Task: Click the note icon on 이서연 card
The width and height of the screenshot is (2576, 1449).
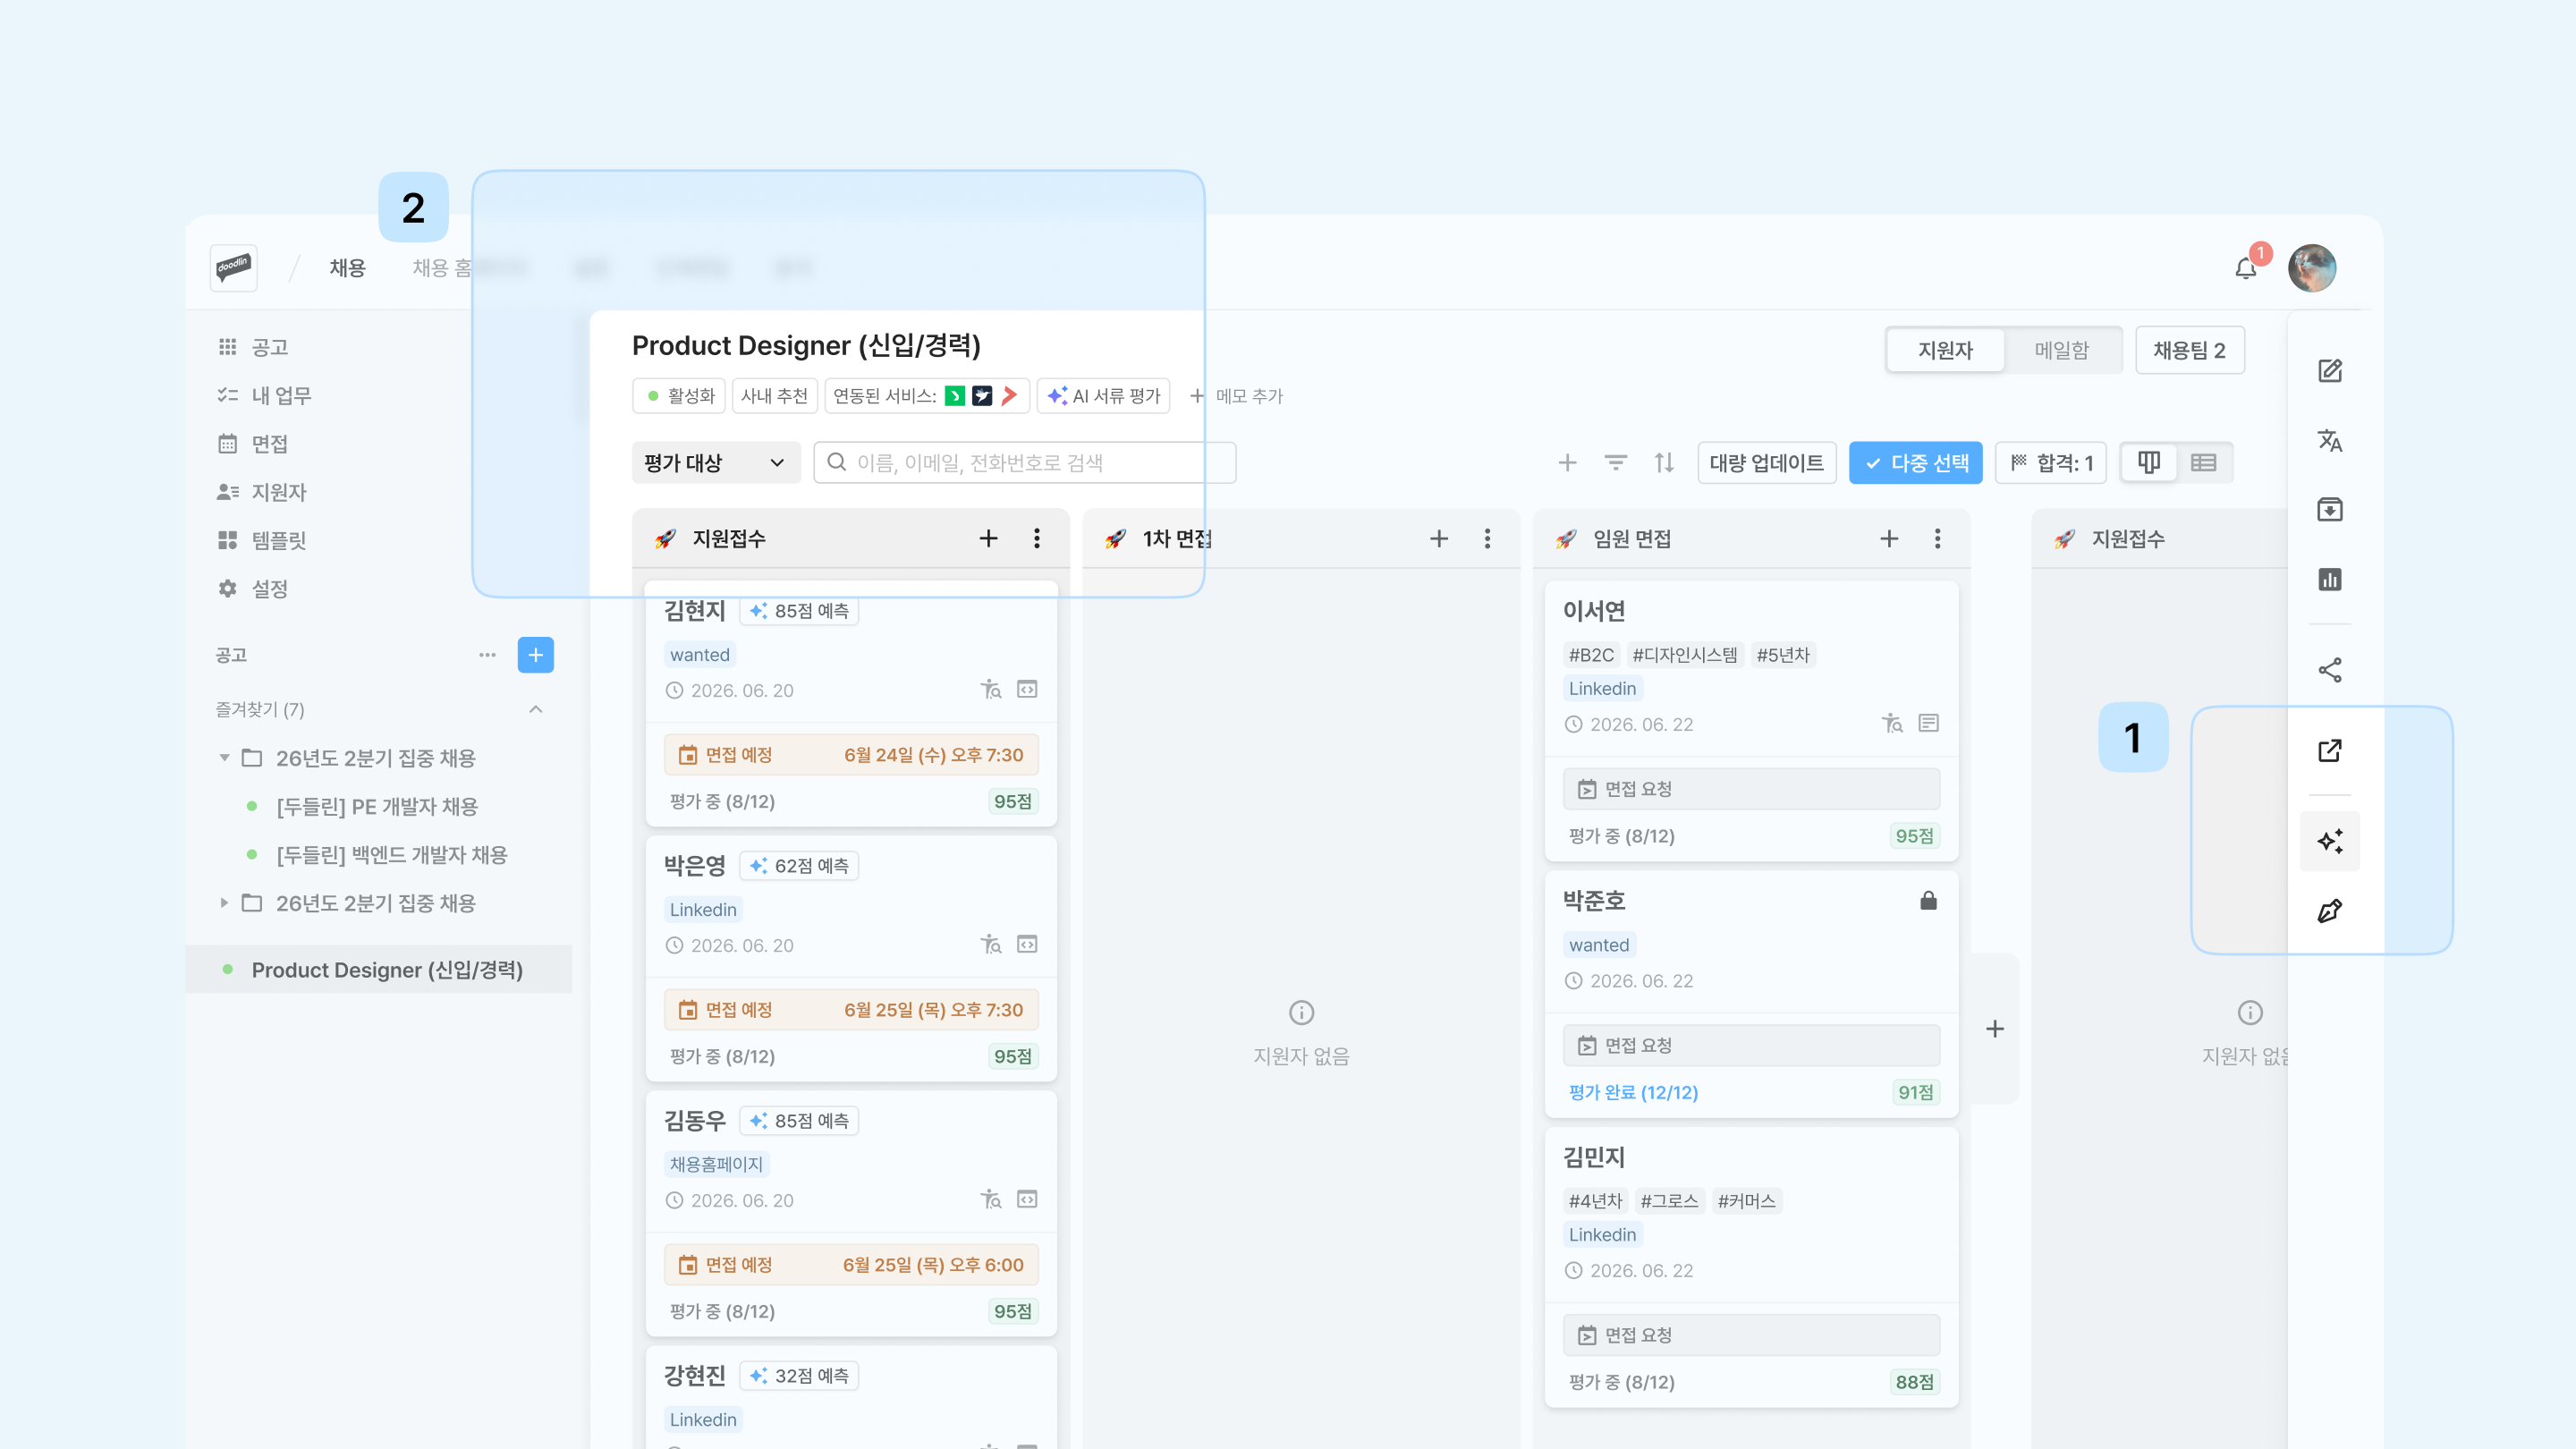Action: pyautogui.click(x=1929, y=723)
